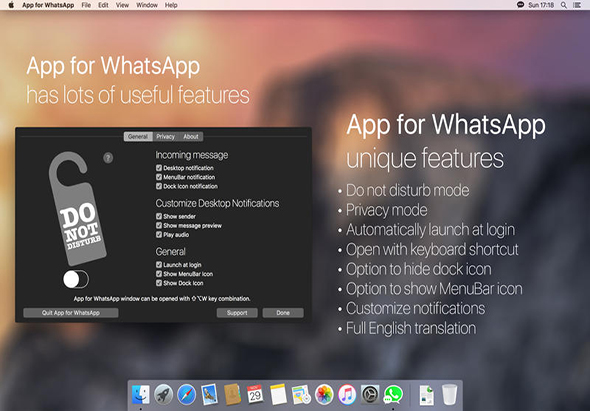The height and width of the screenshot is (411, 590).
Task: Toggle Show Dock Icon checkbox
Action: (x=159, y=283)
